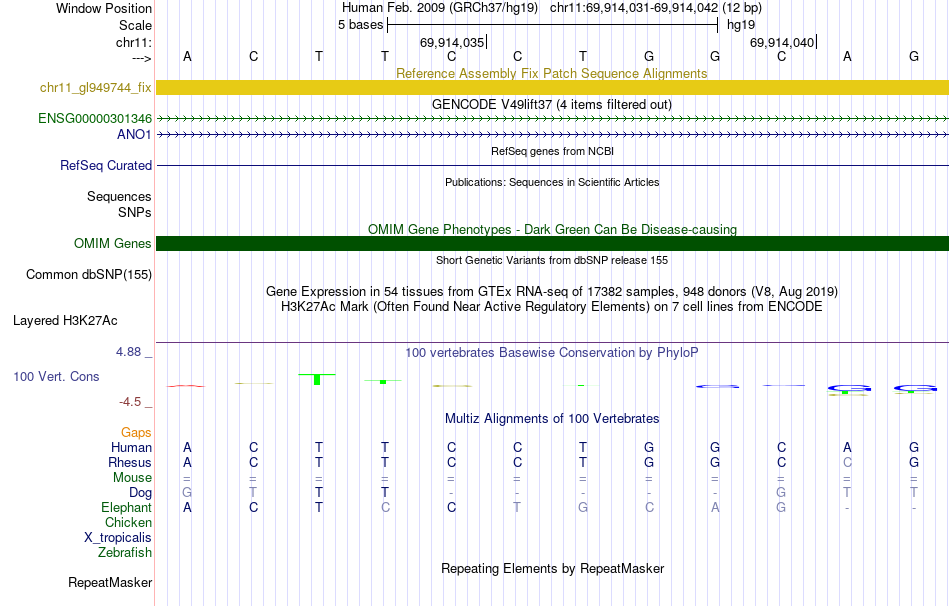Click the Elephant species row label
This screenshot has height=606, width=950.
(x=127, y=508)
